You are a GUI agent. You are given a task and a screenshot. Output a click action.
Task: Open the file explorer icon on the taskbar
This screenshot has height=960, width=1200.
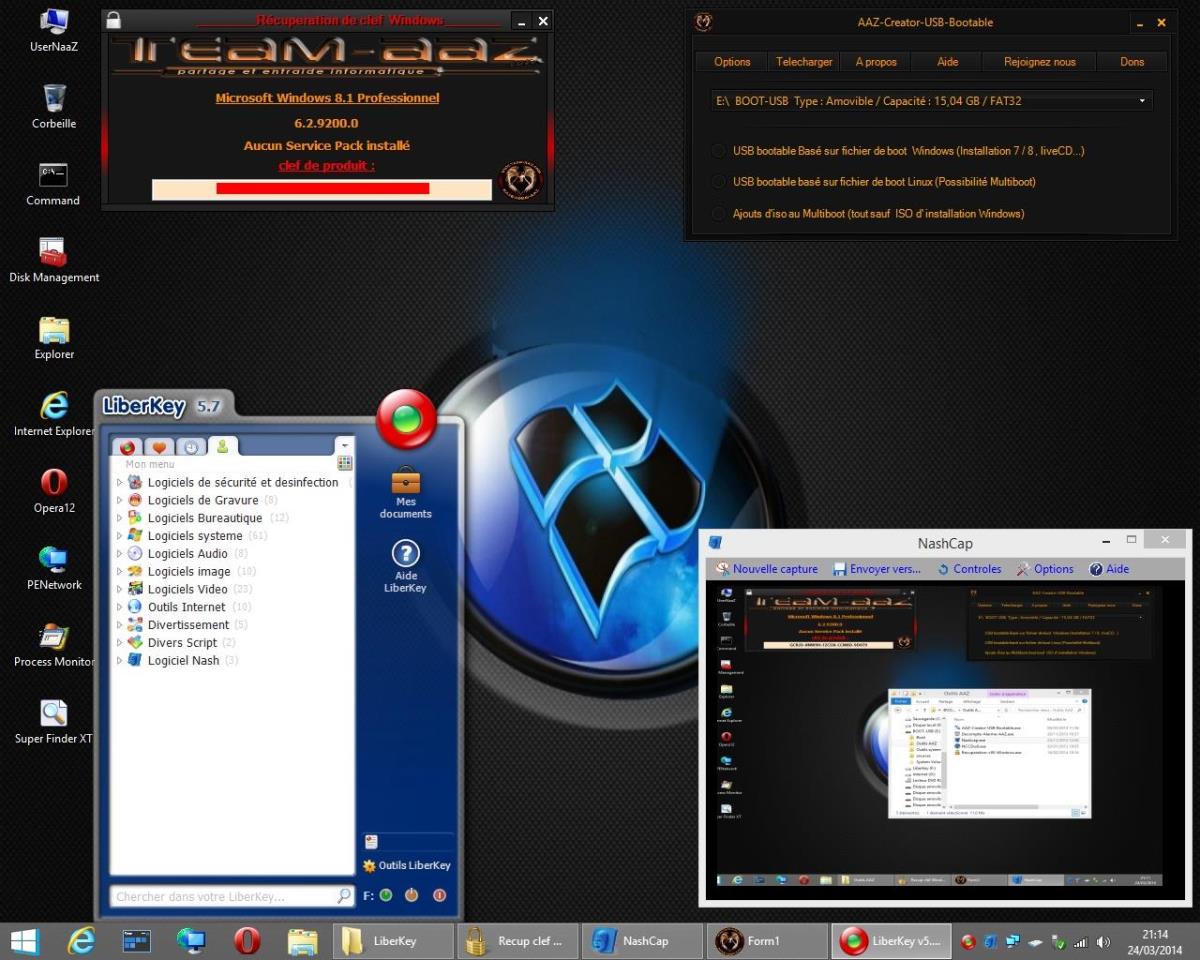[302, 941]
